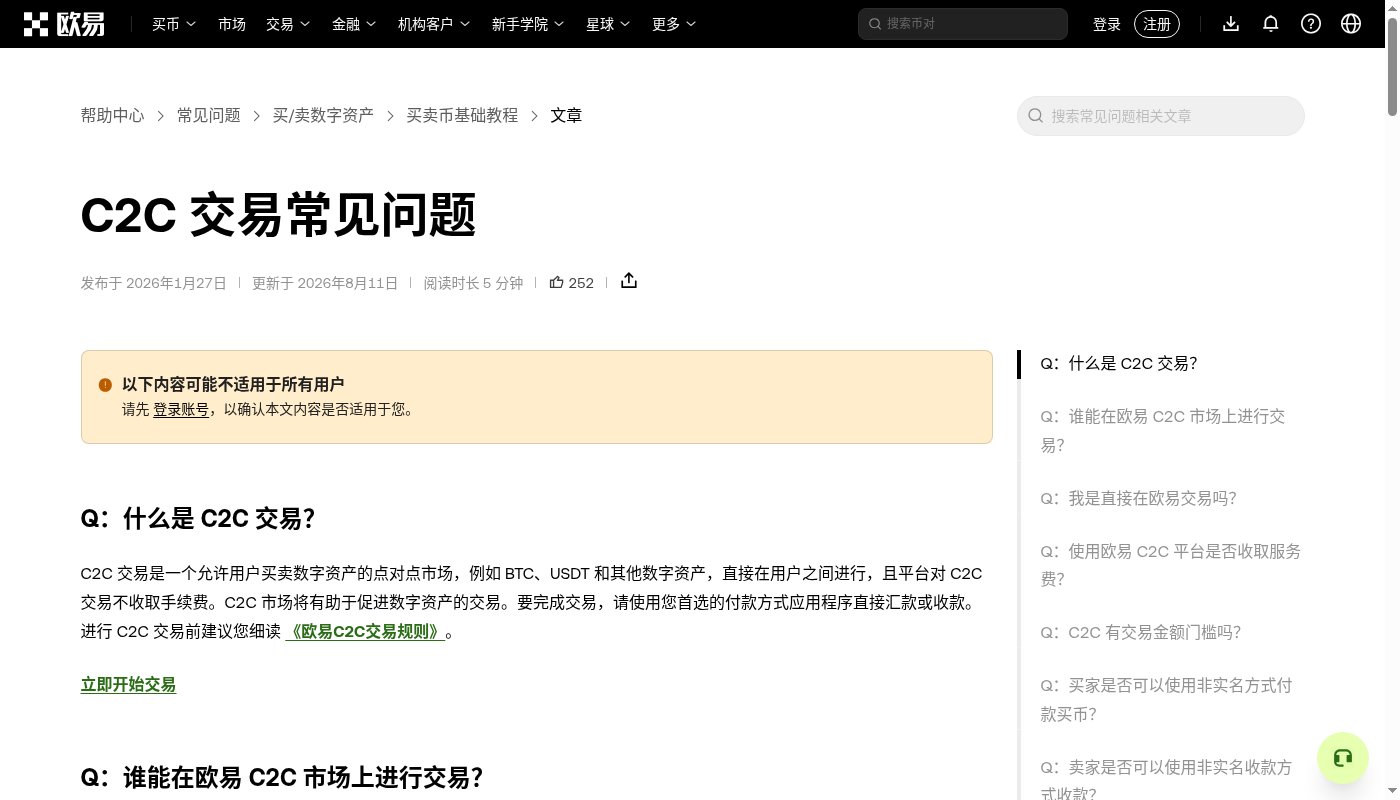Open the language globe icon
The image size is (1400, 800).
[1351, 24]
